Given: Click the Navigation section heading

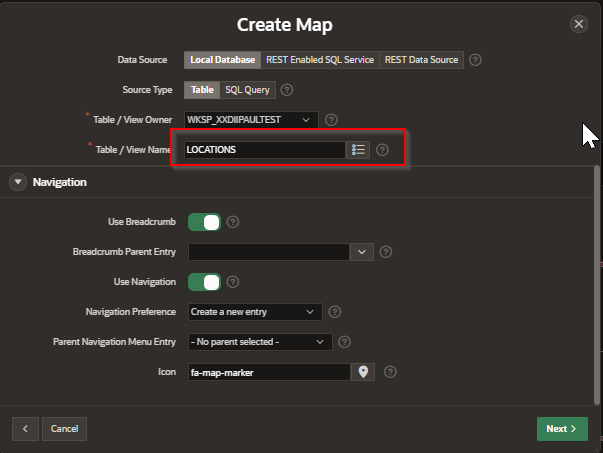Looking at the screenshot, I should (x=60, y=182).
